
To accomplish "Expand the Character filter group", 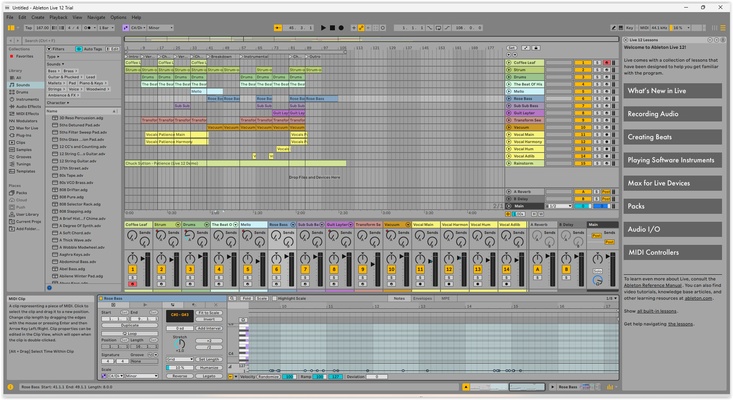I will pyautogui.click(x=57, y=103).
